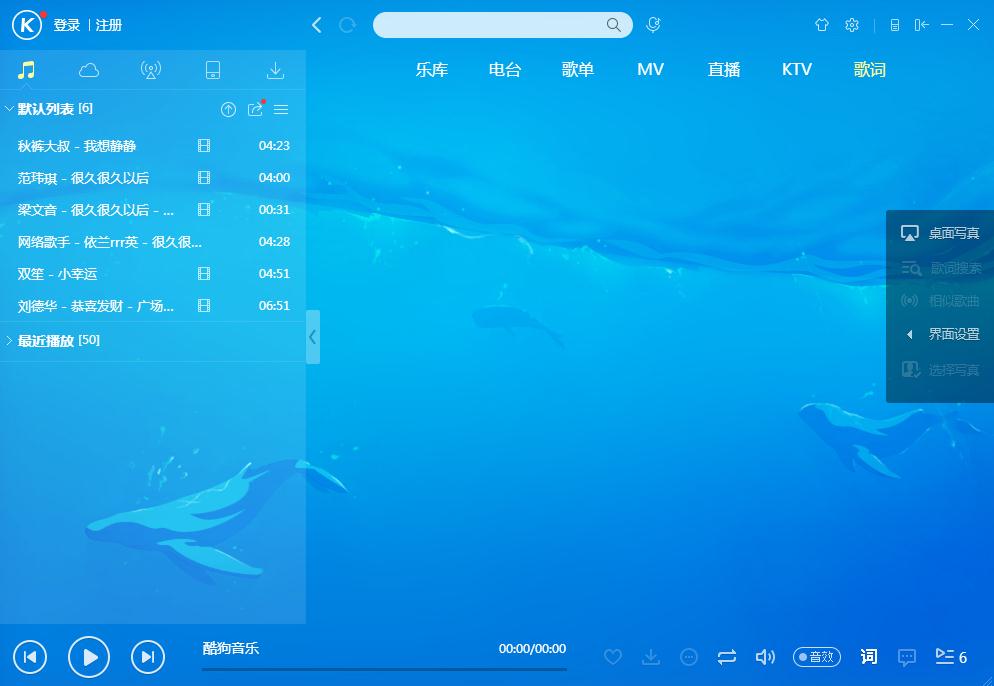Click 选择写真 in side panel
This screenshot has width=994, height=686.
point(940,370)
